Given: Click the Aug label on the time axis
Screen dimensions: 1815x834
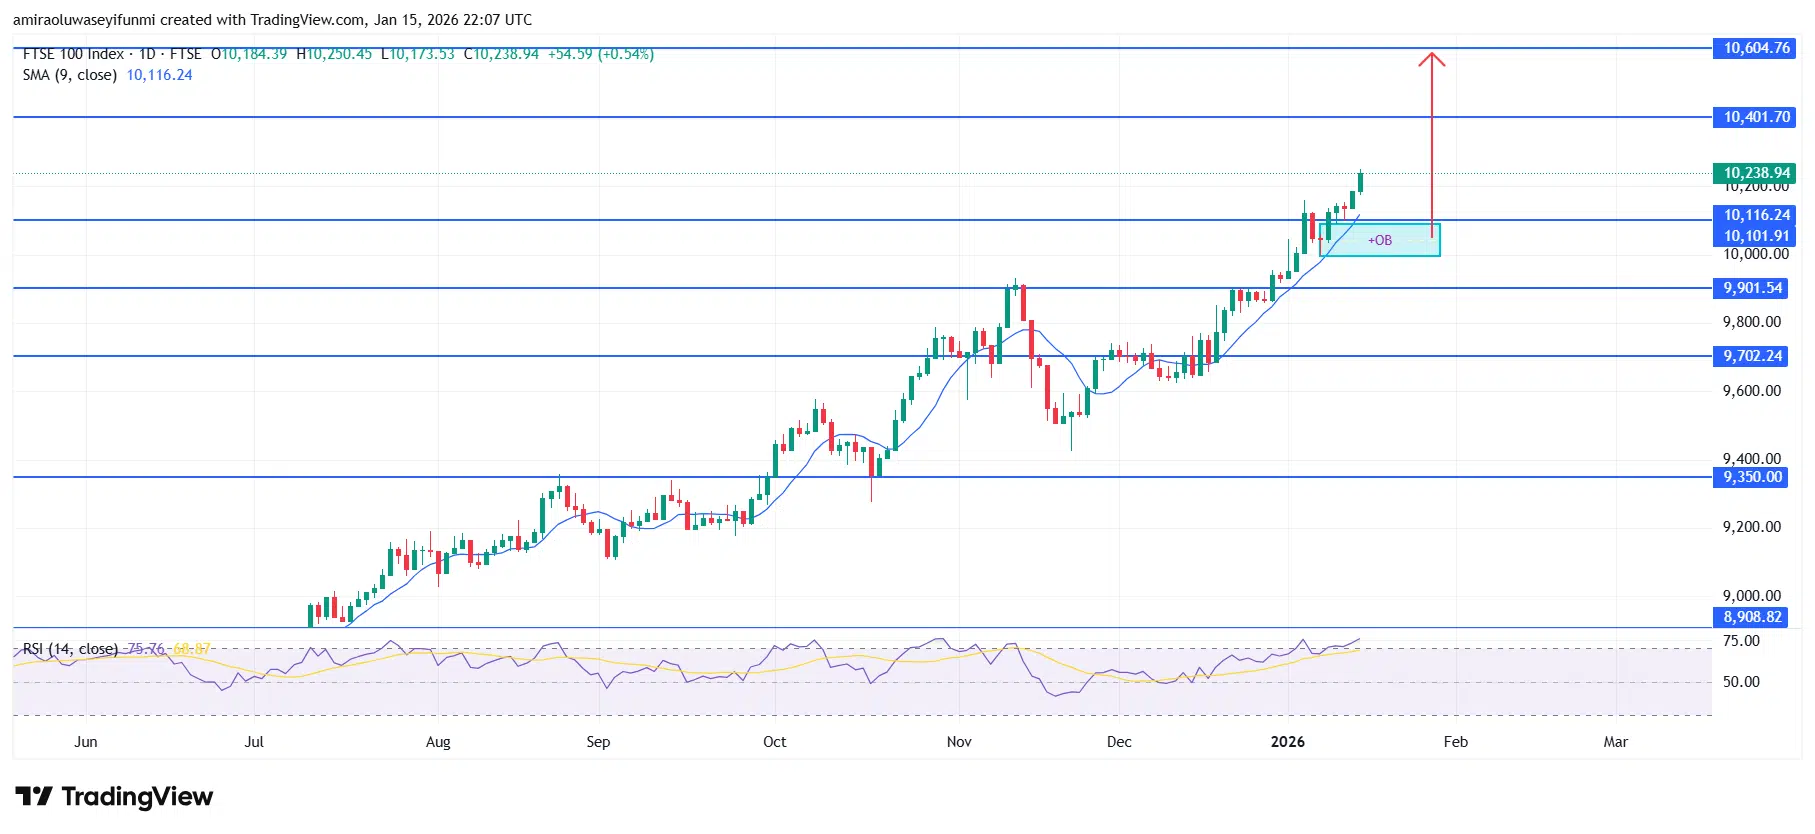Looking at the screenshot, I should pos(438,742).
